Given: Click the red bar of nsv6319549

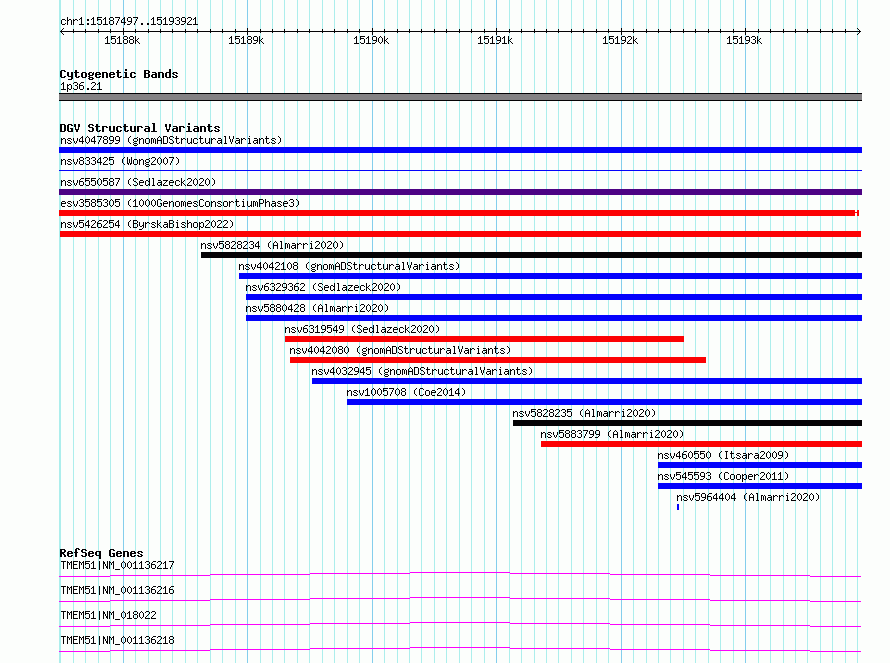Looking at the screenshot, I should (484, 339).
